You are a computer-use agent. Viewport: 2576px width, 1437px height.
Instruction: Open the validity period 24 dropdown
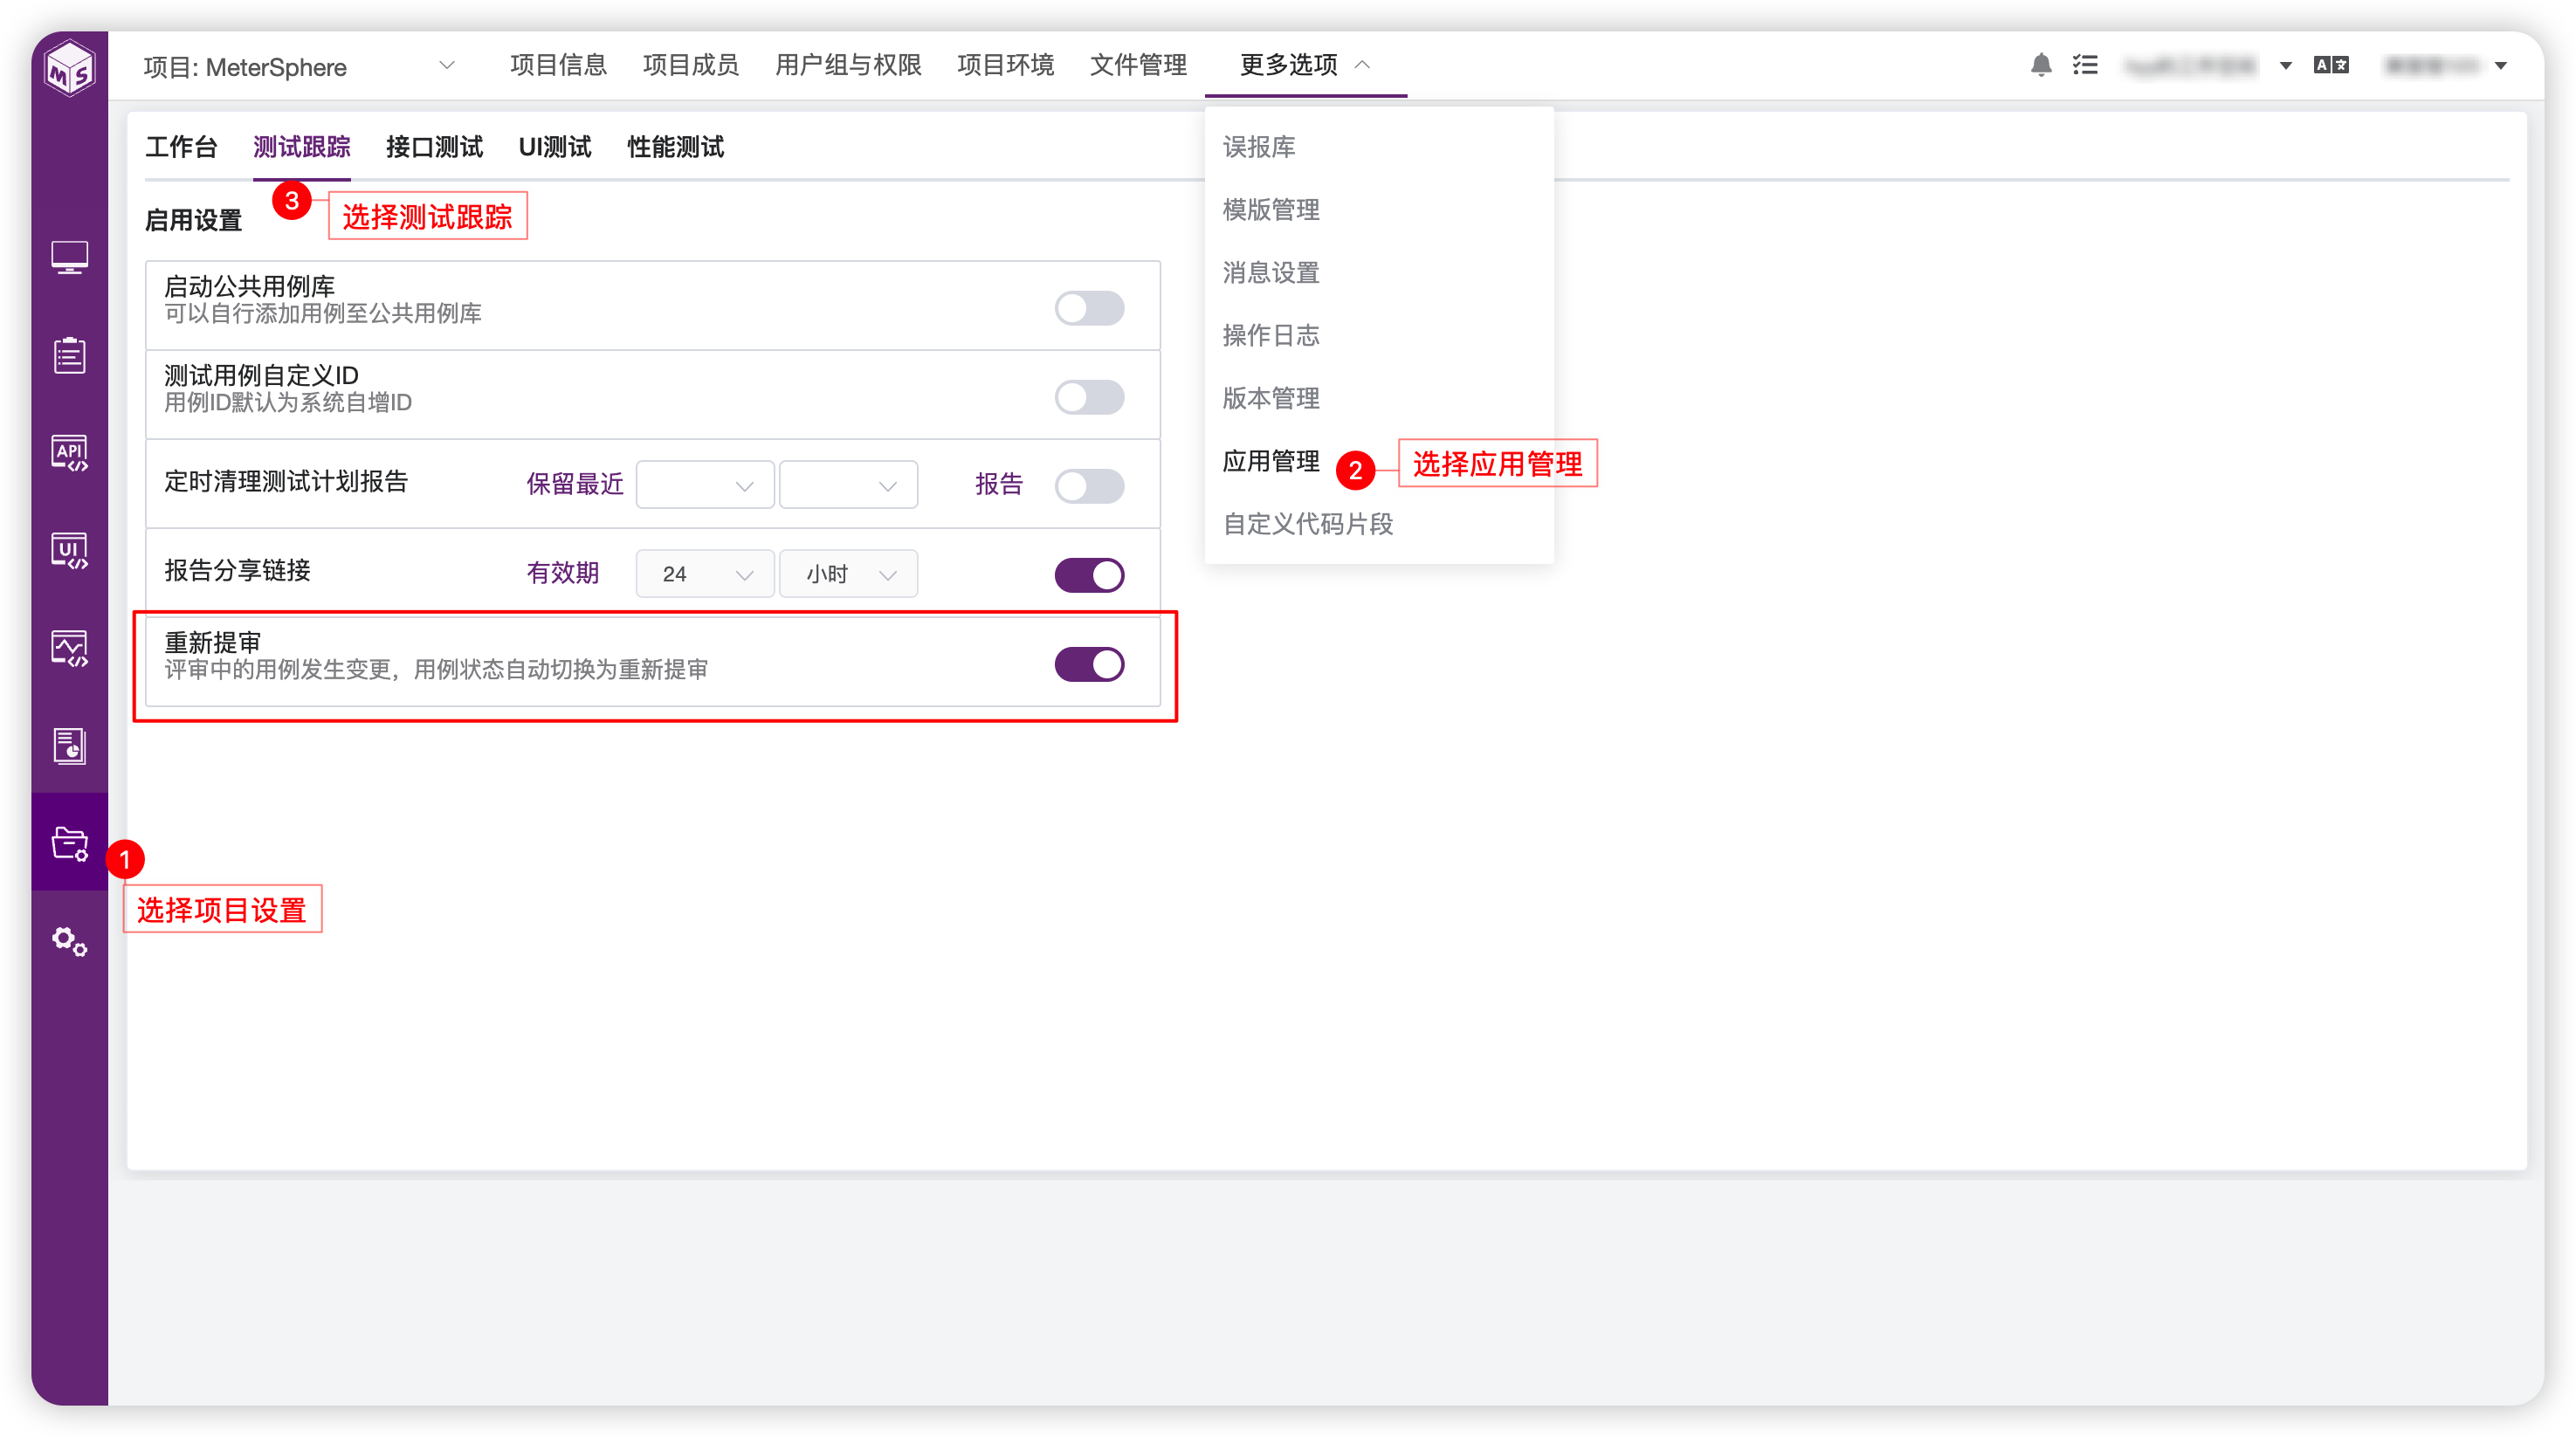coord(705,574)
